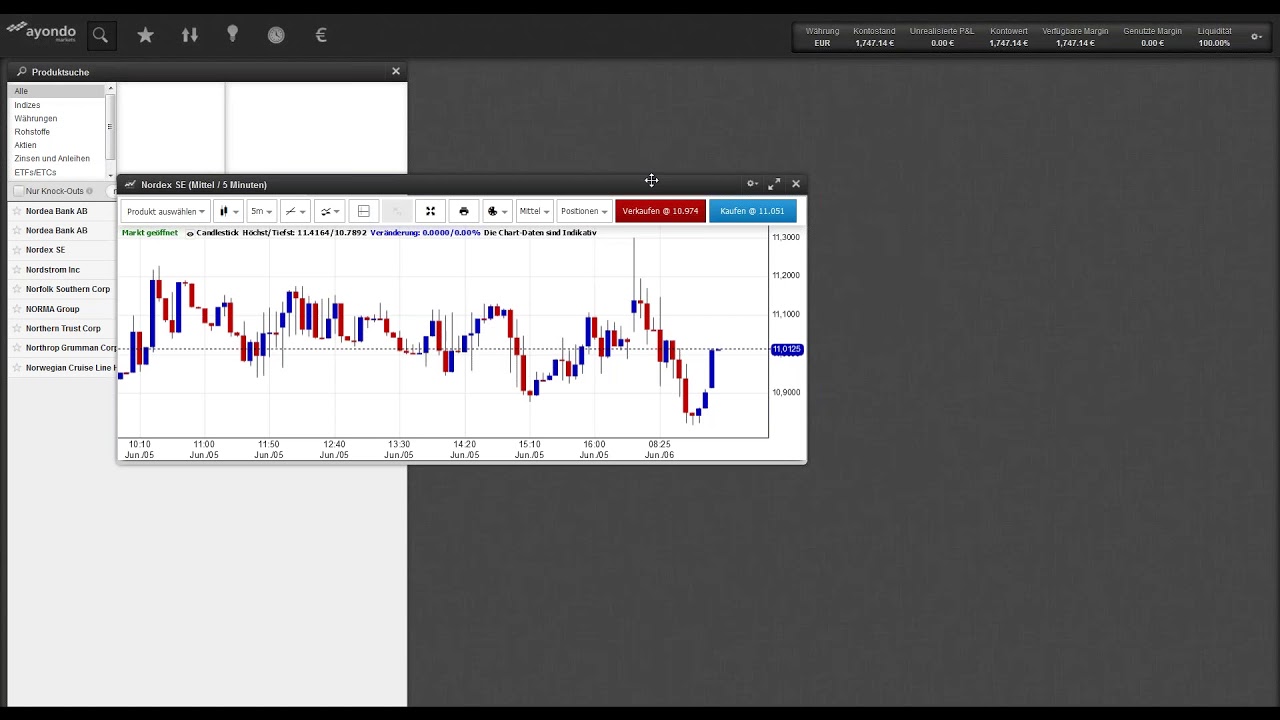
Task: Open chart window settings gear
Action: 752,184
